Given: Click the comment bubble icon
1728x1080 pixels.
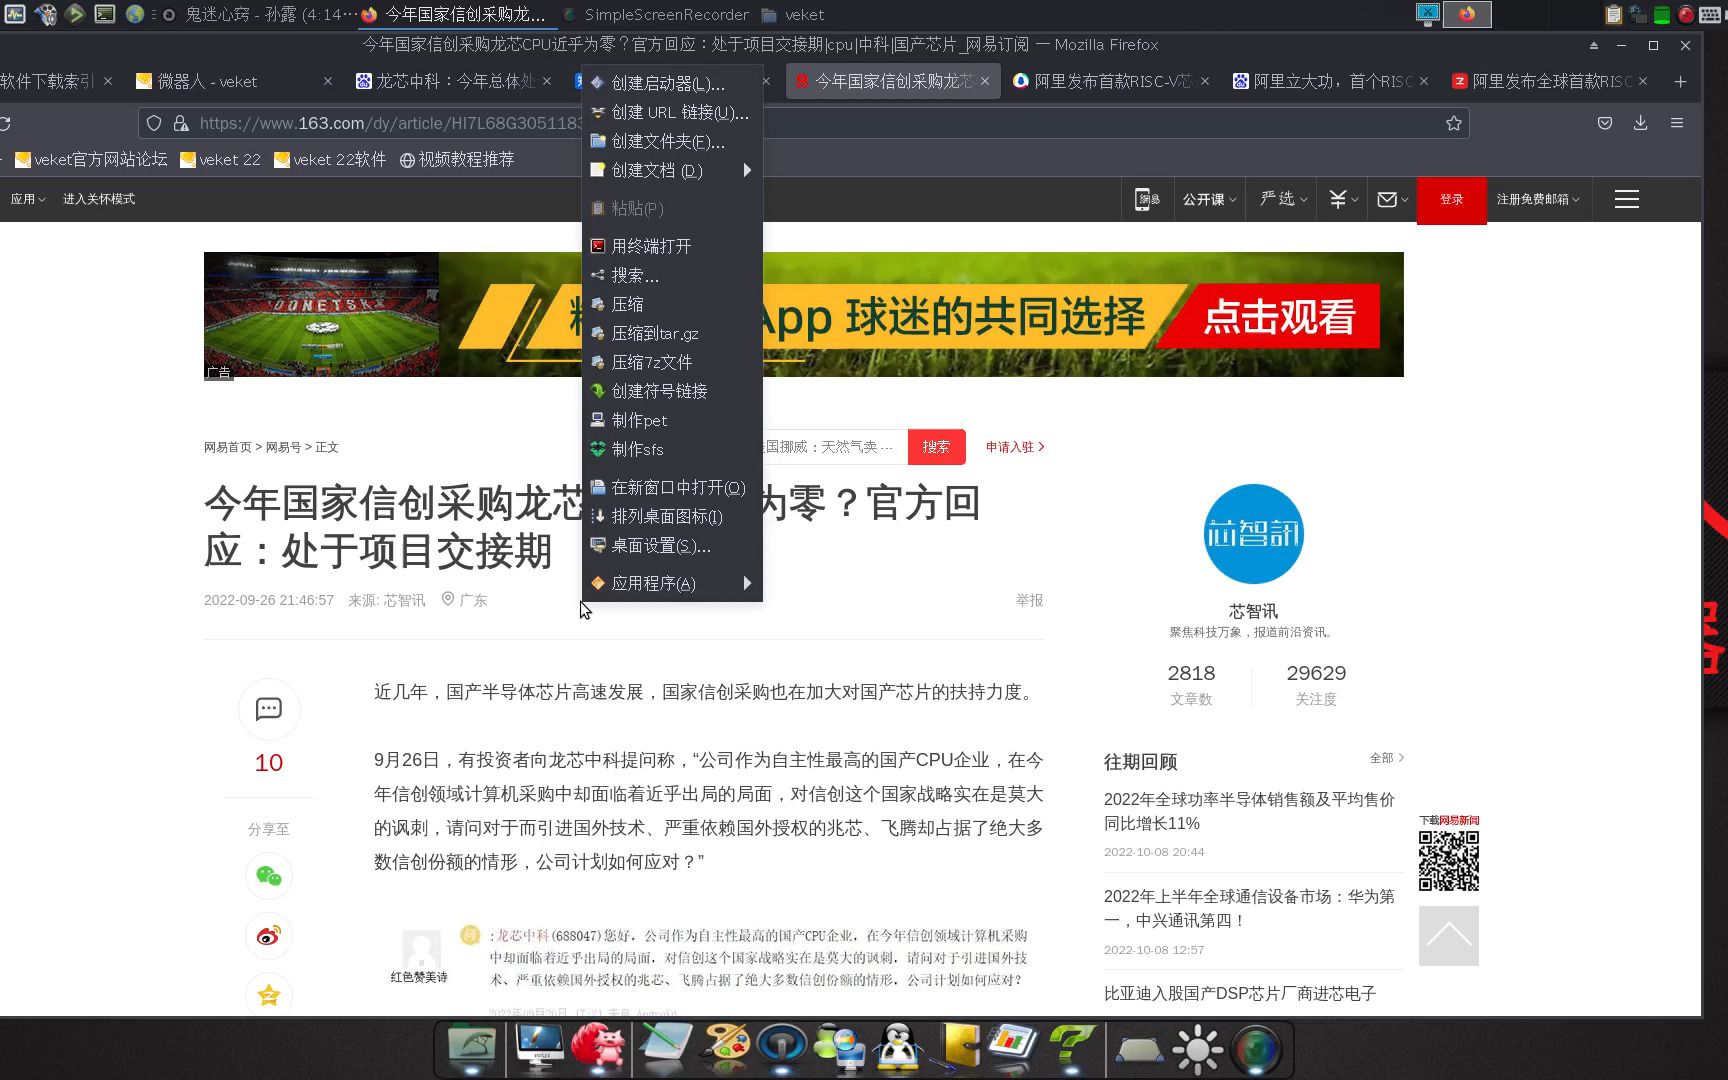Looking at the screenshot, I should coord(269,709).
